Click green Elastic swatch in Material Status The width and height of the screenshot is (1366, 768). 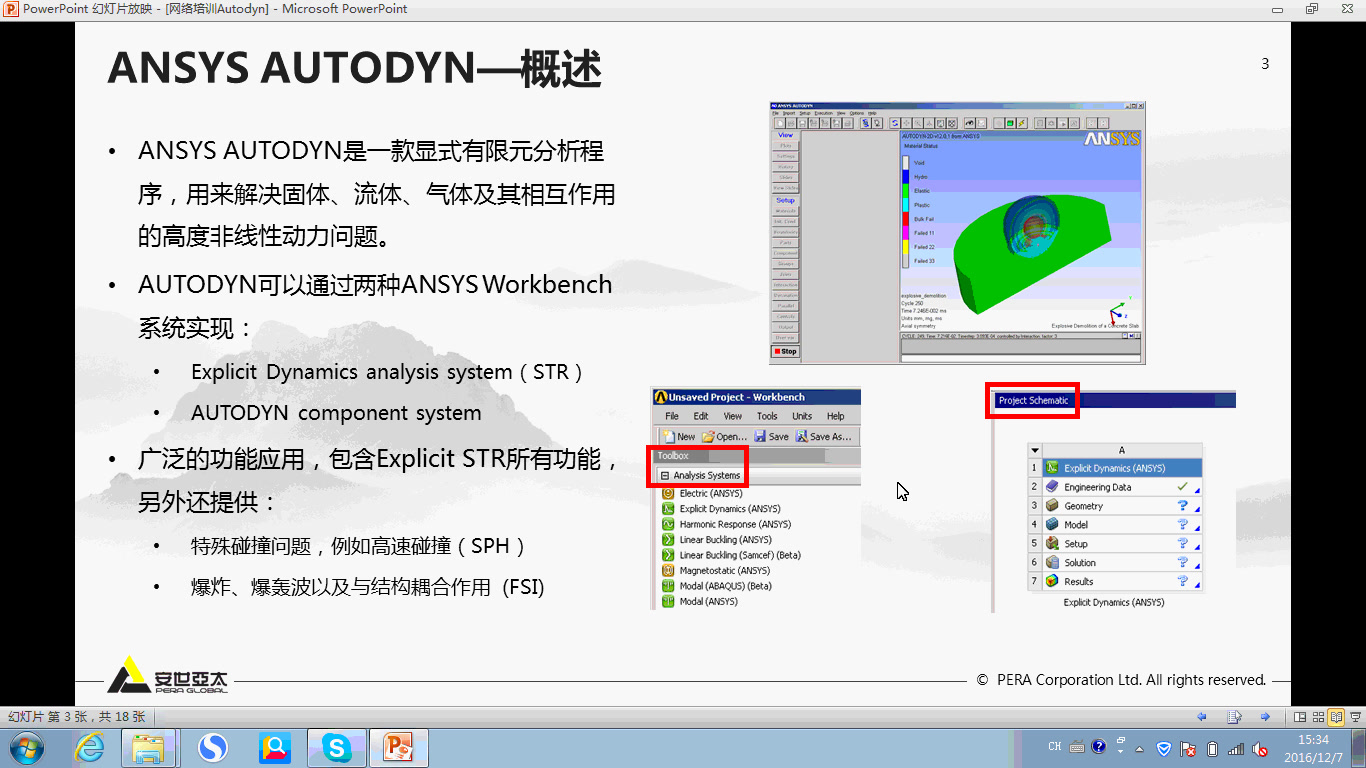(x=907, y=190)
